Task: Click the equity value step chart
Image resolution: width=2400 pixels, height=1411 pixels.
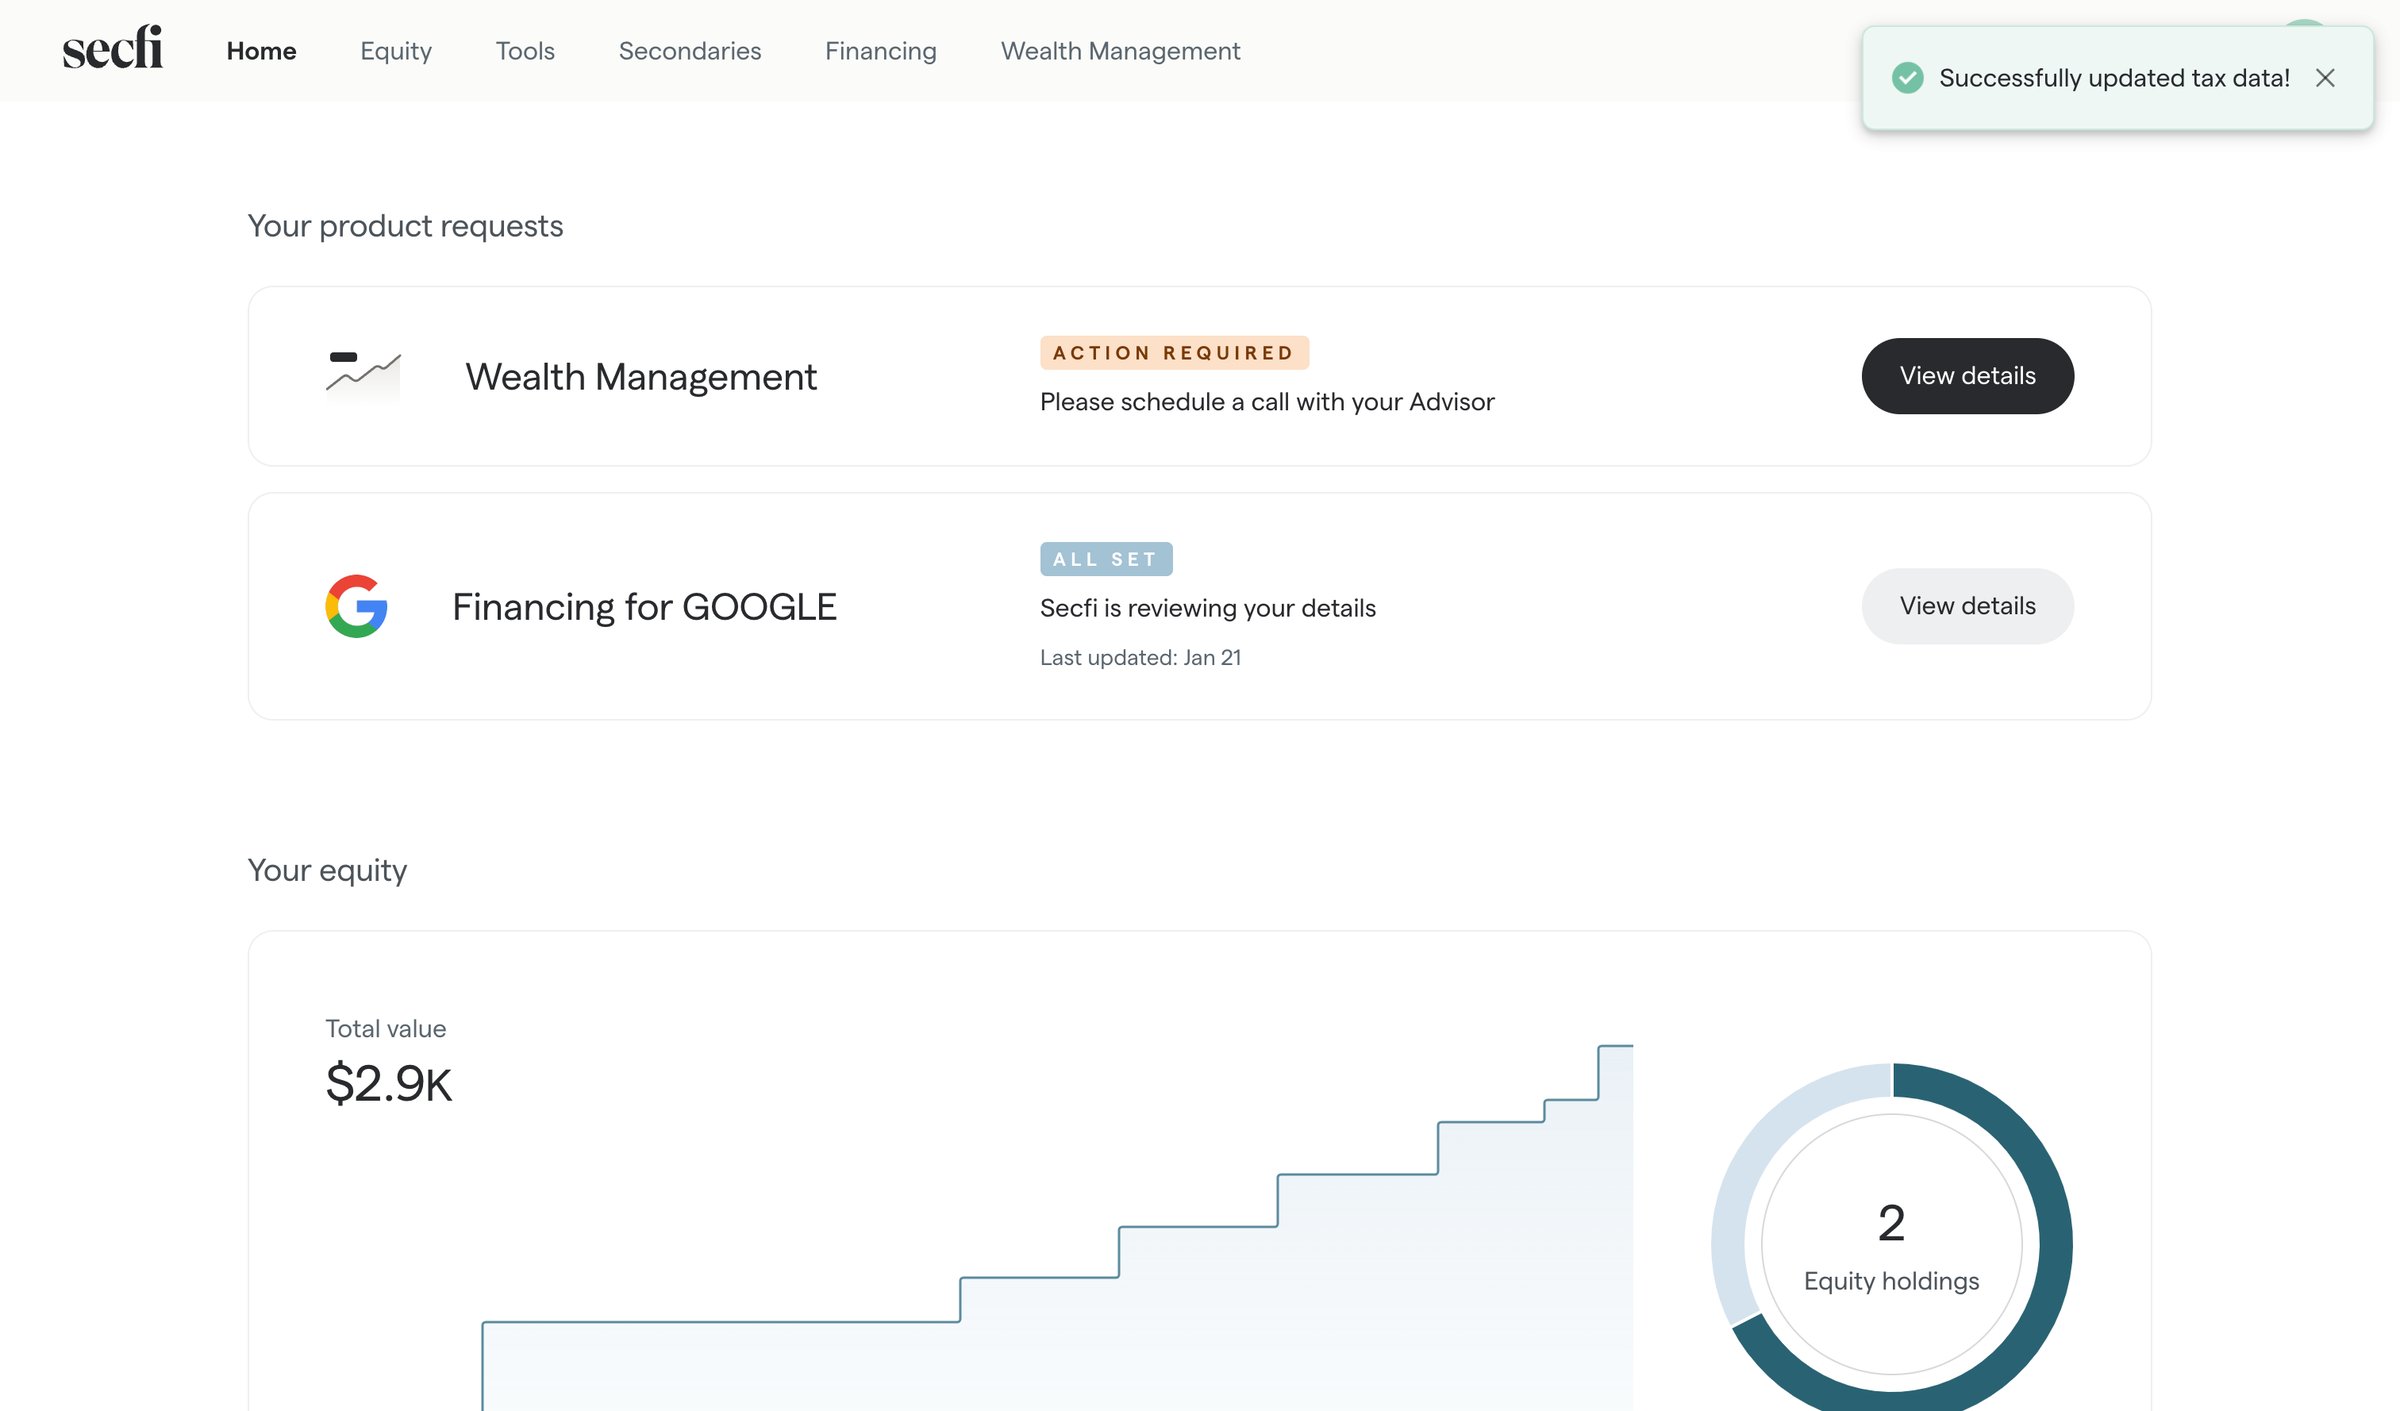Action: (x=1057, y=1228)
